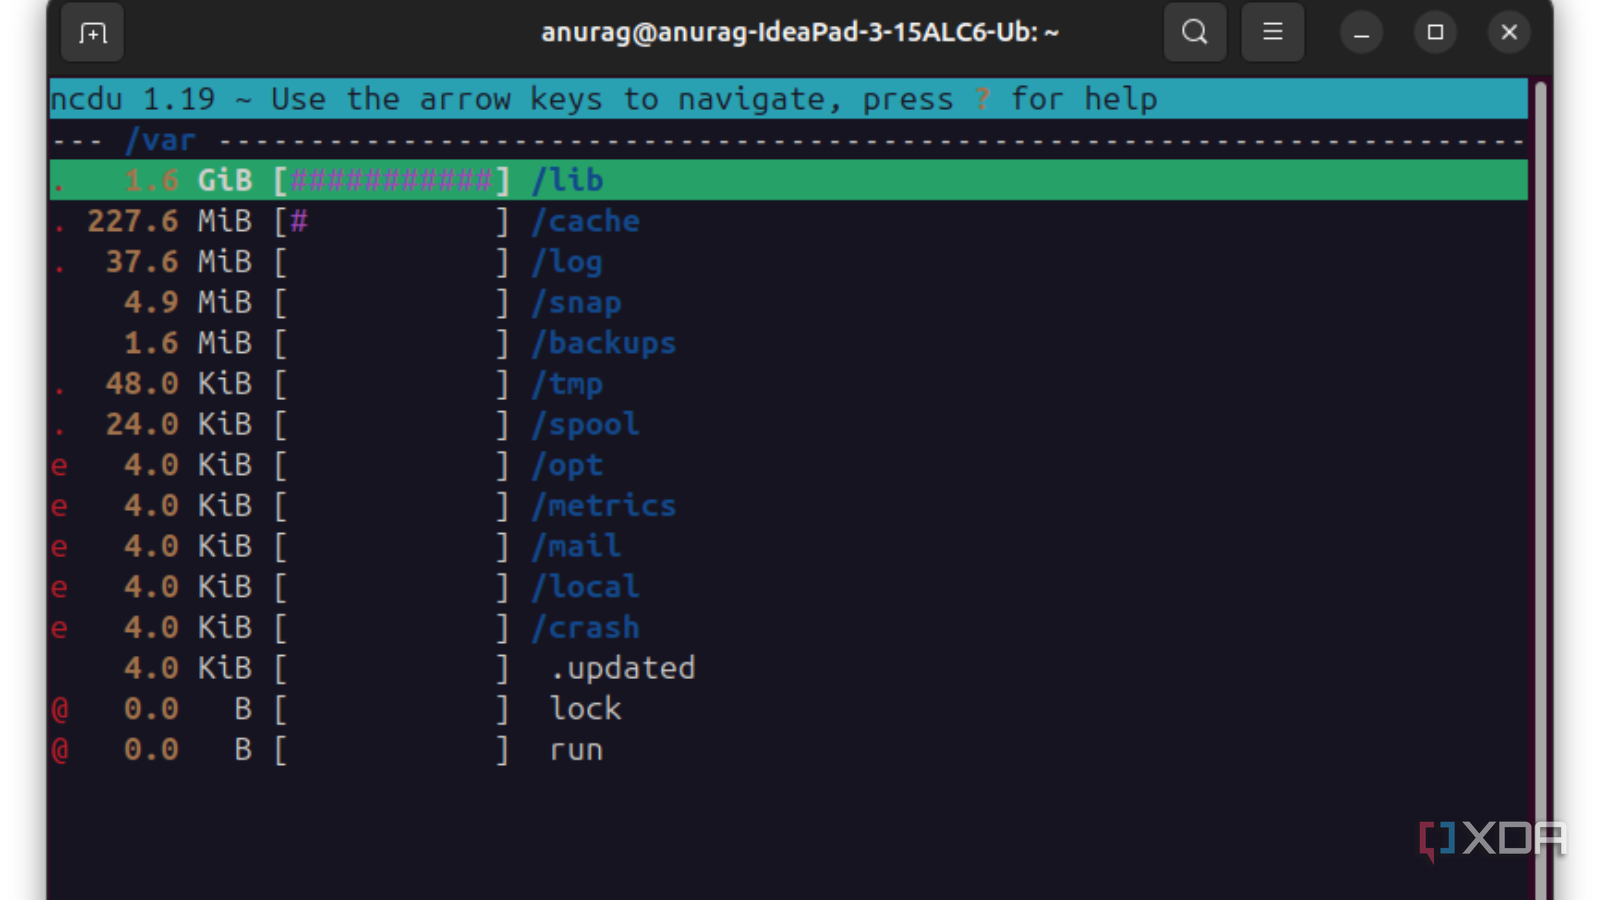The width and height of the screenshot is (1600, 900).
Task: Select the /spool directory entry
Action: click(585, 424)
